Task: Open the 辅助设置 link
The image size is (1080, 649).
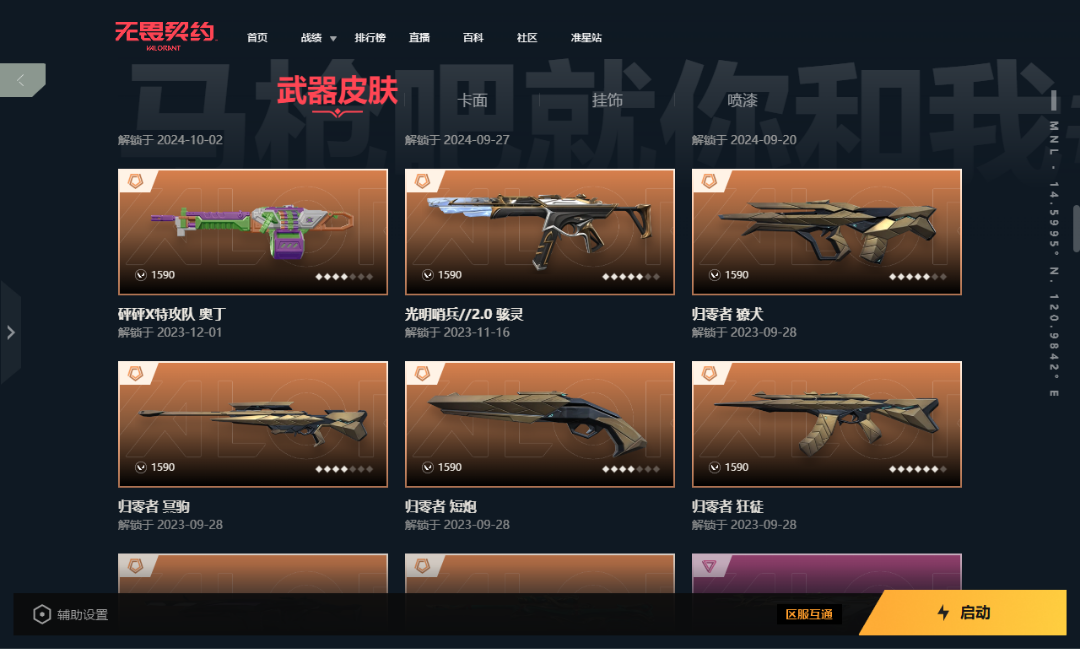Action: [x=83, y=614]
